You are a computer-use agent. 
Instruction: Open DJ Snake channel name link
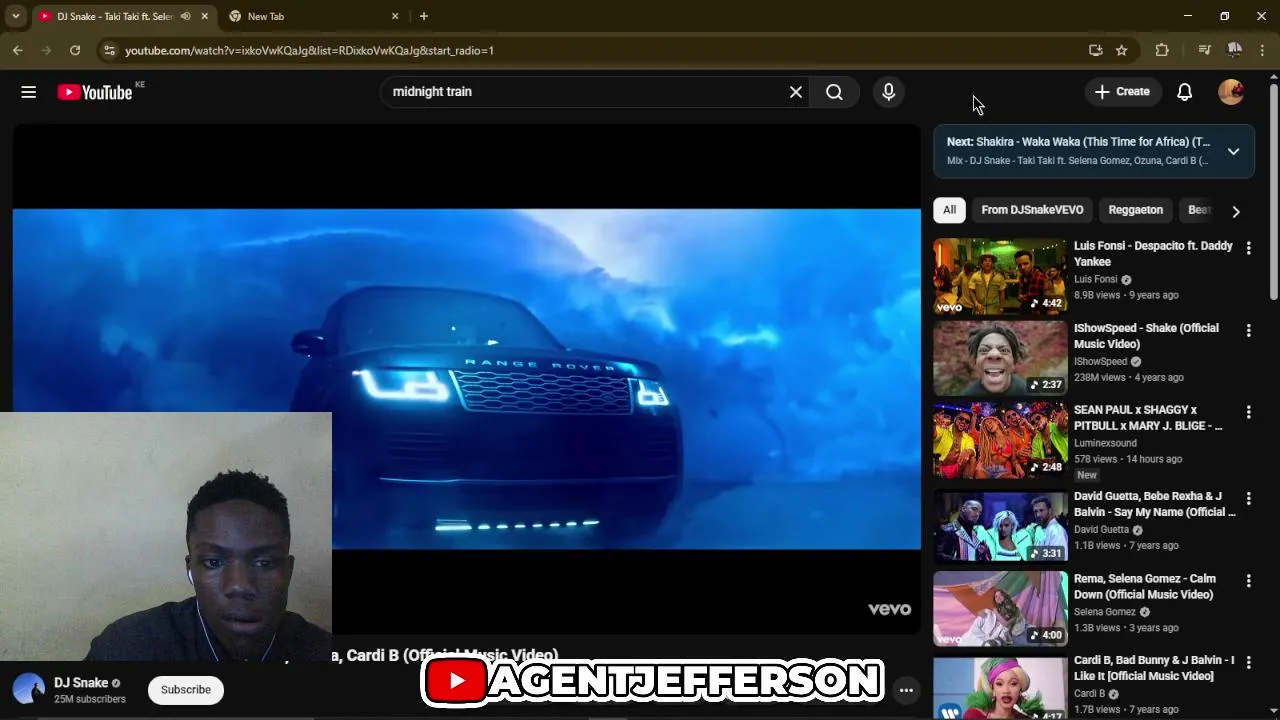[81, 683]
